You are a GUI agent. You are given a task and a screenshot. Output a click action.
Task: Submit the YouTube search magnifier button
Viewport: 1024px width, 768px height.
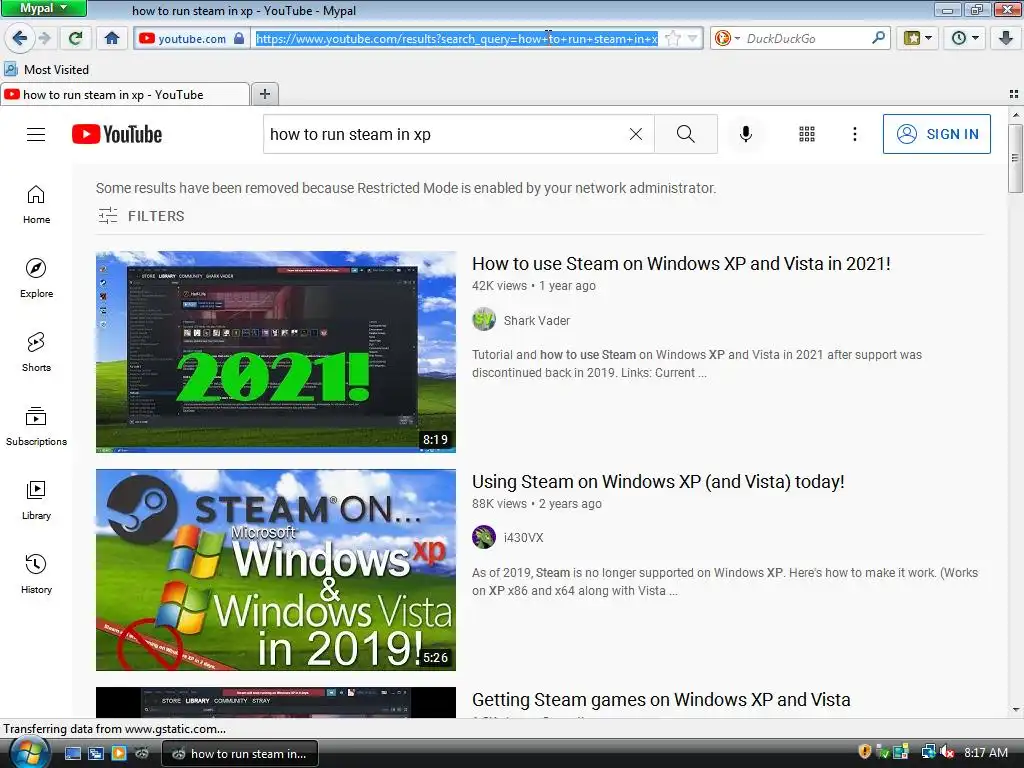[686, 134]
